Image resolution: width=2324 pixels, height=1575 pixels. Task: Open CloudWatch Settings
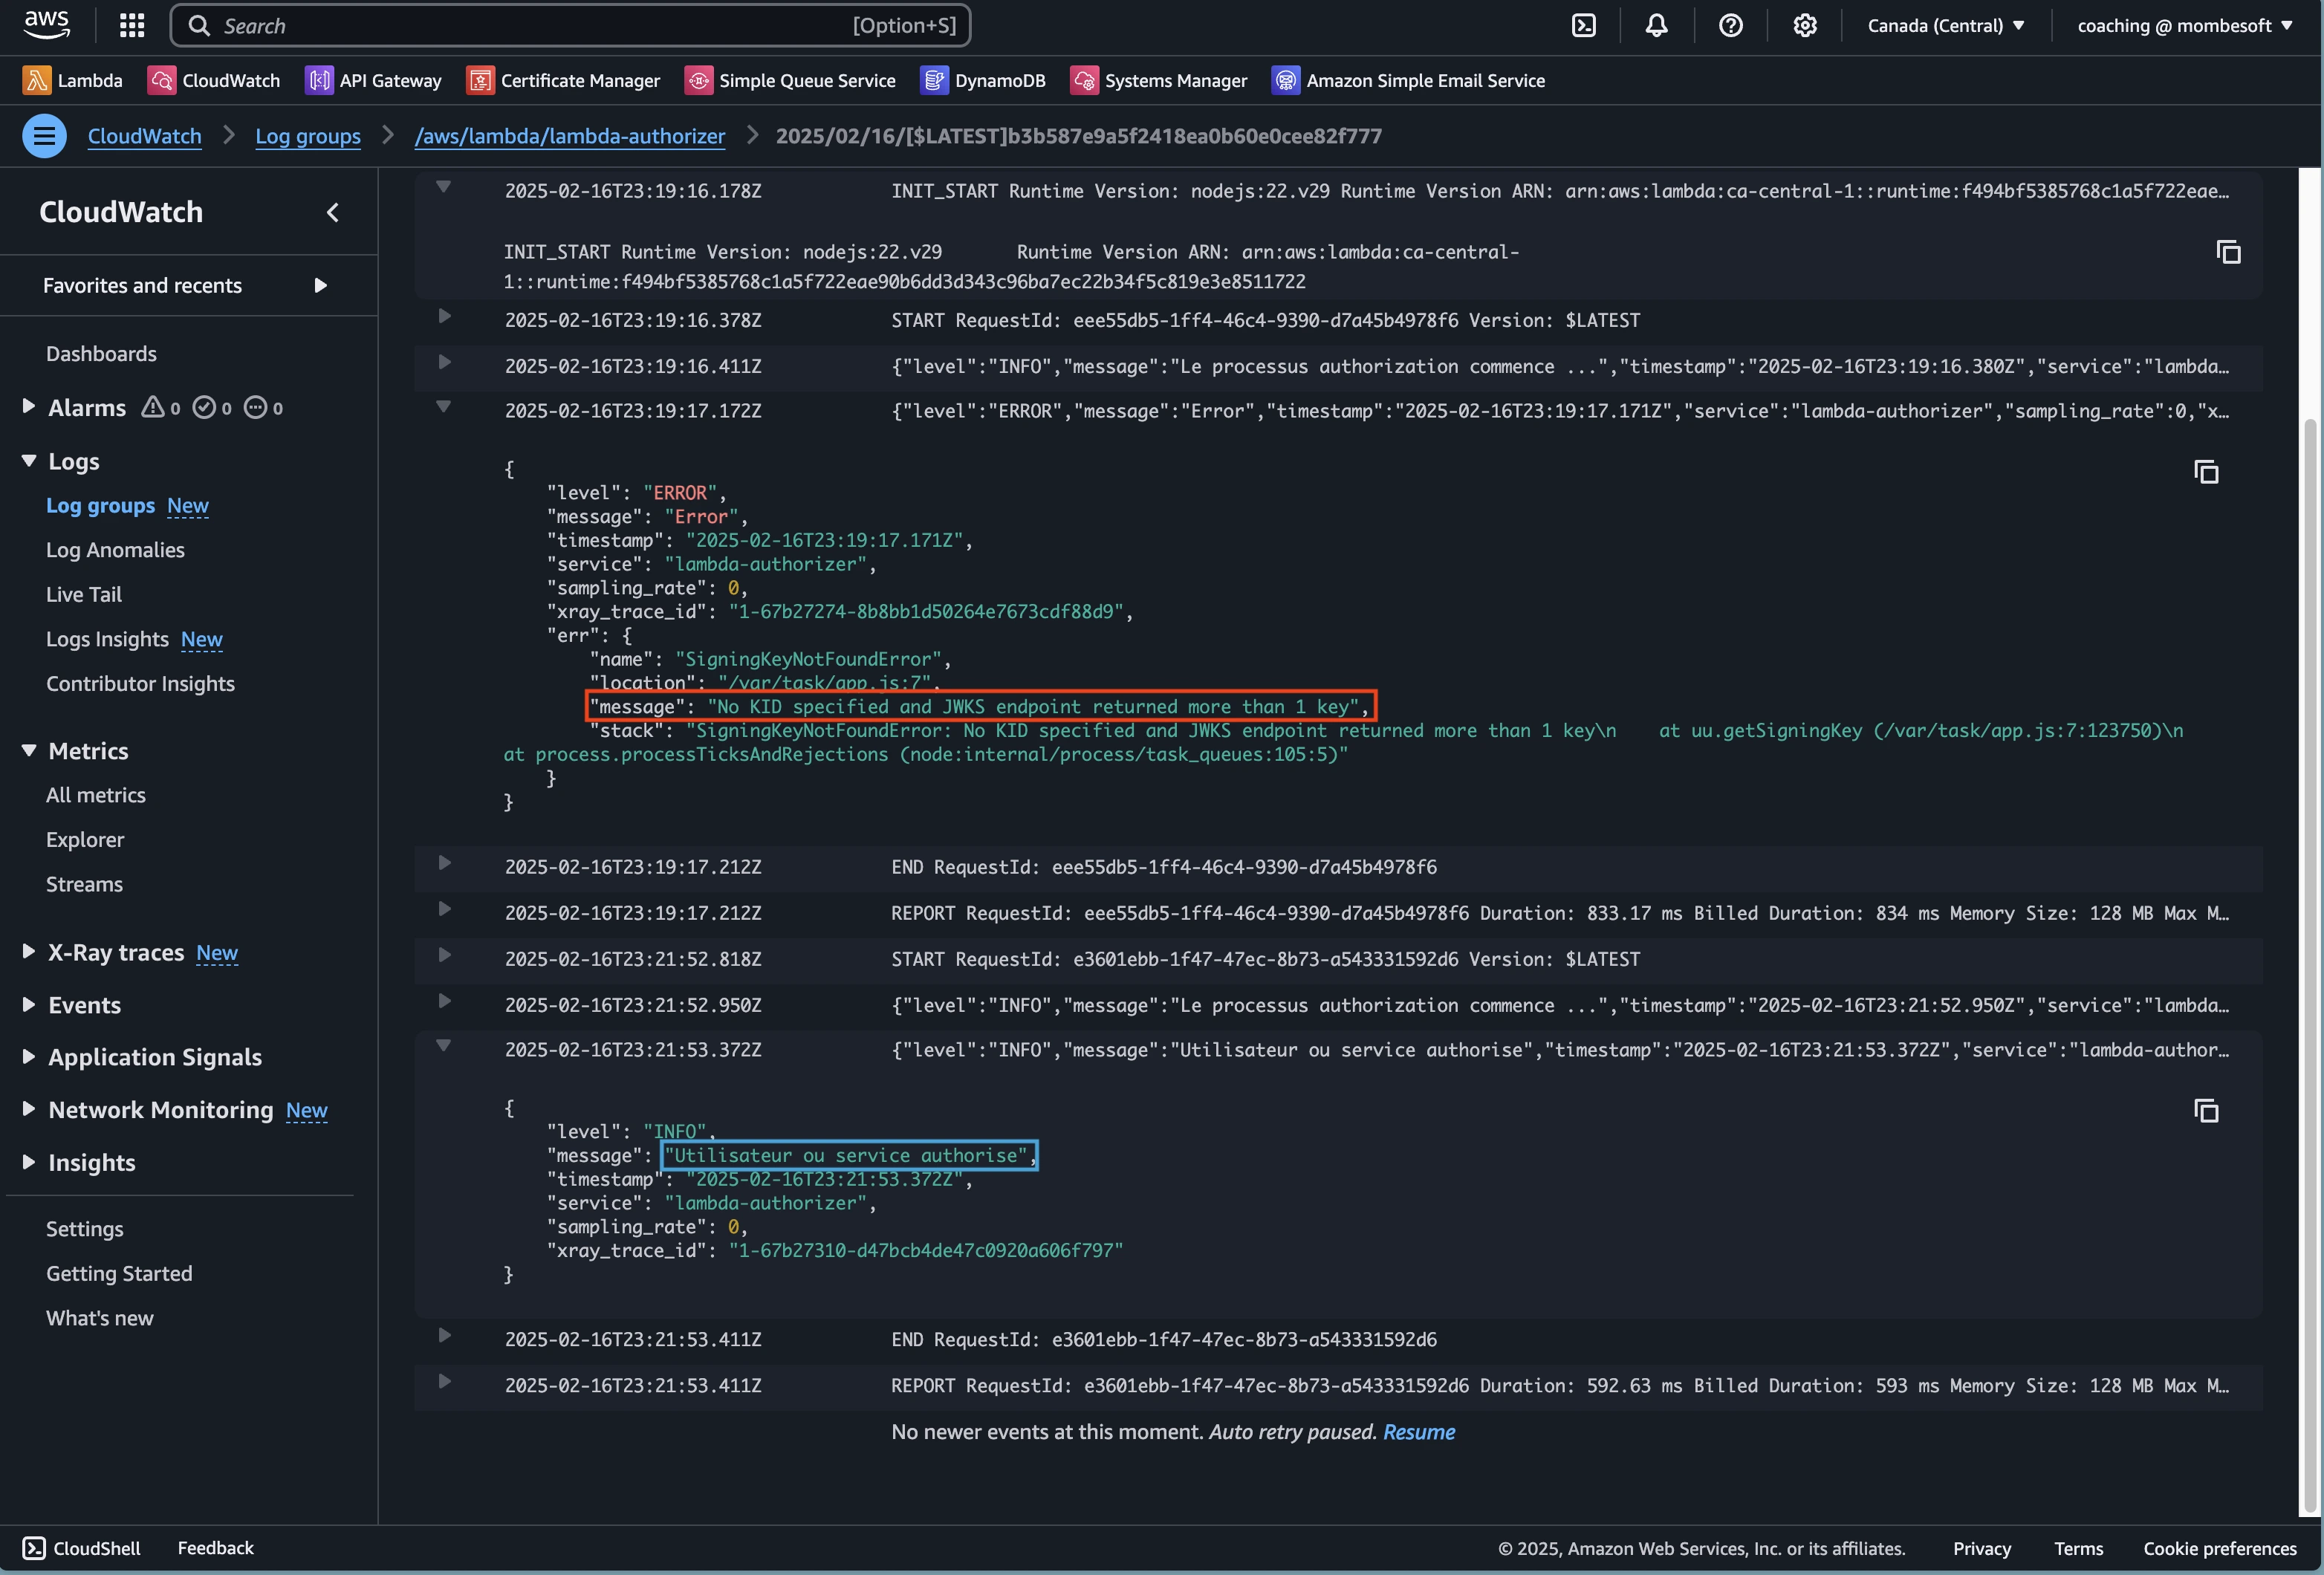[x=84, y=1229]
